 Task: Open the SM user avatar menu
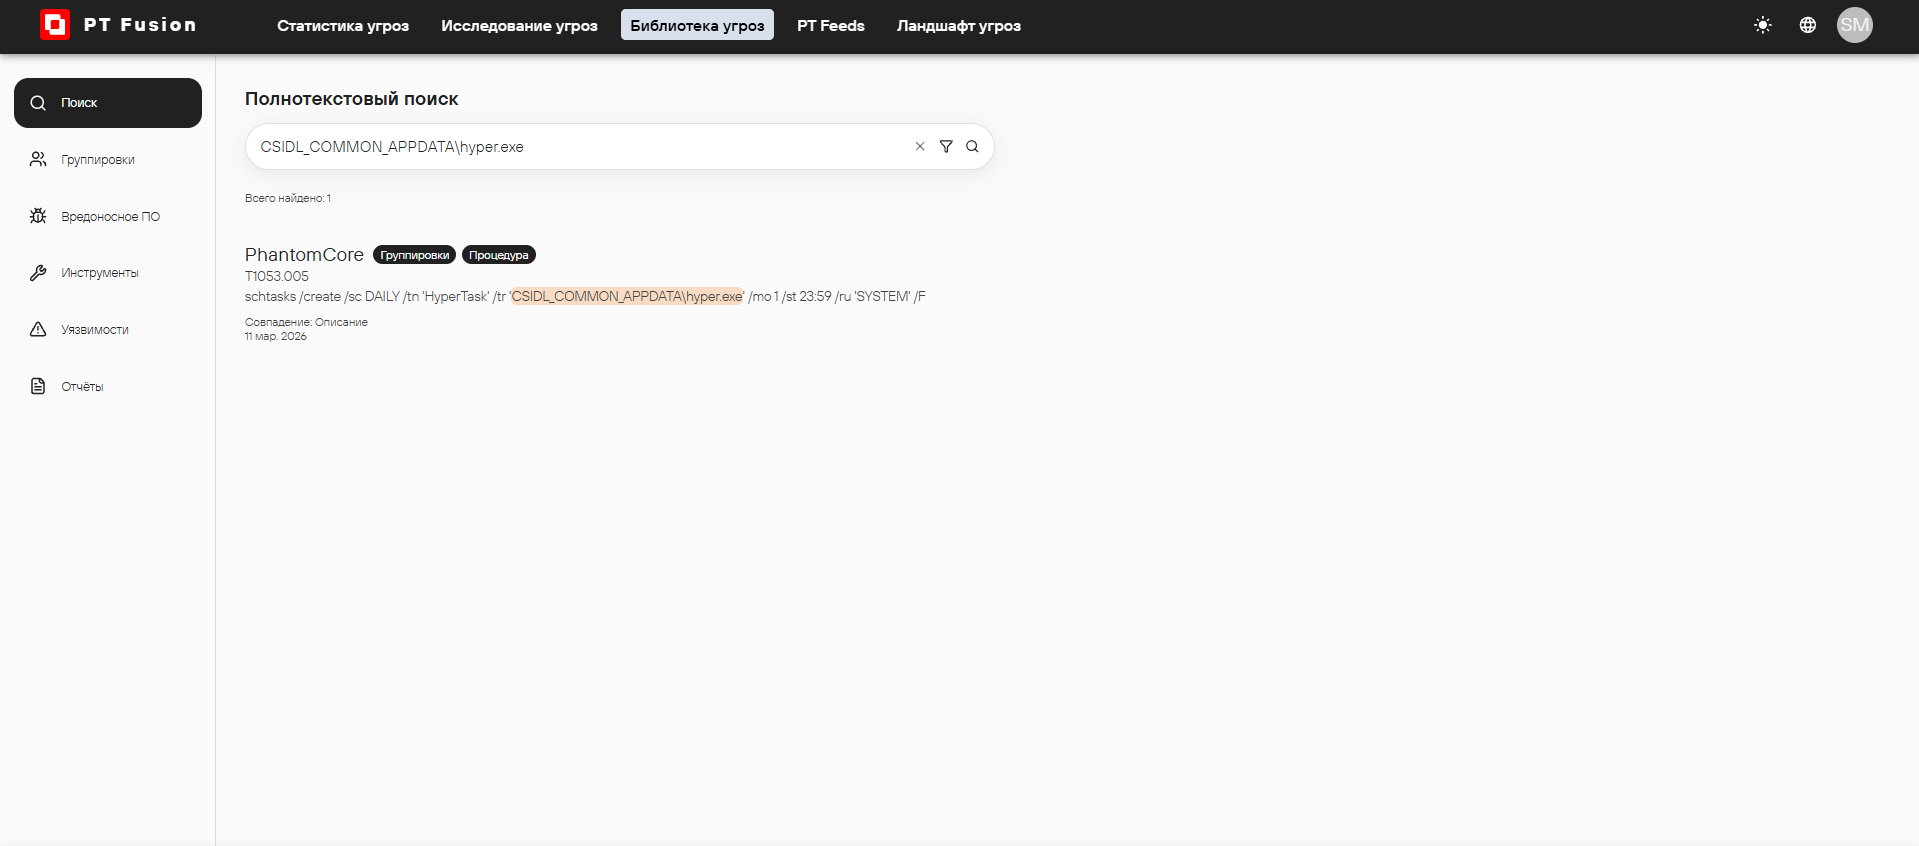[1855, 25]
